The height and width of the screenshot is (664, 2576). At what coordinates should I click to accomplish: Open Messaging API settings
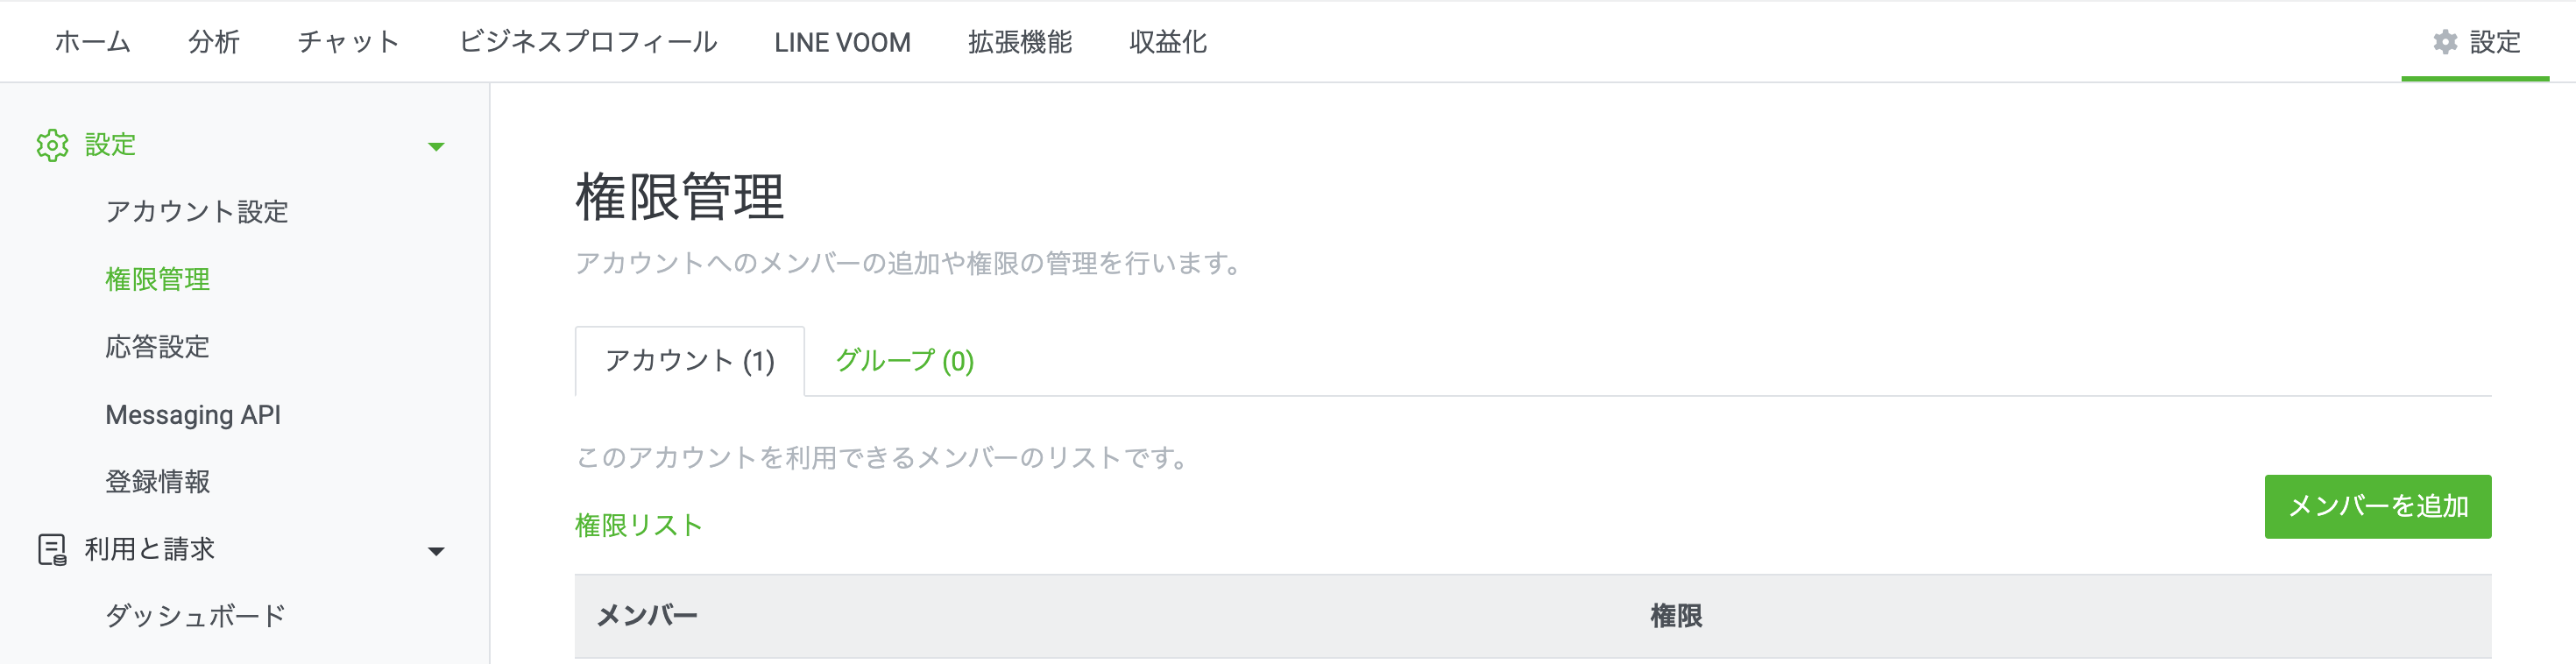point(193,414)
